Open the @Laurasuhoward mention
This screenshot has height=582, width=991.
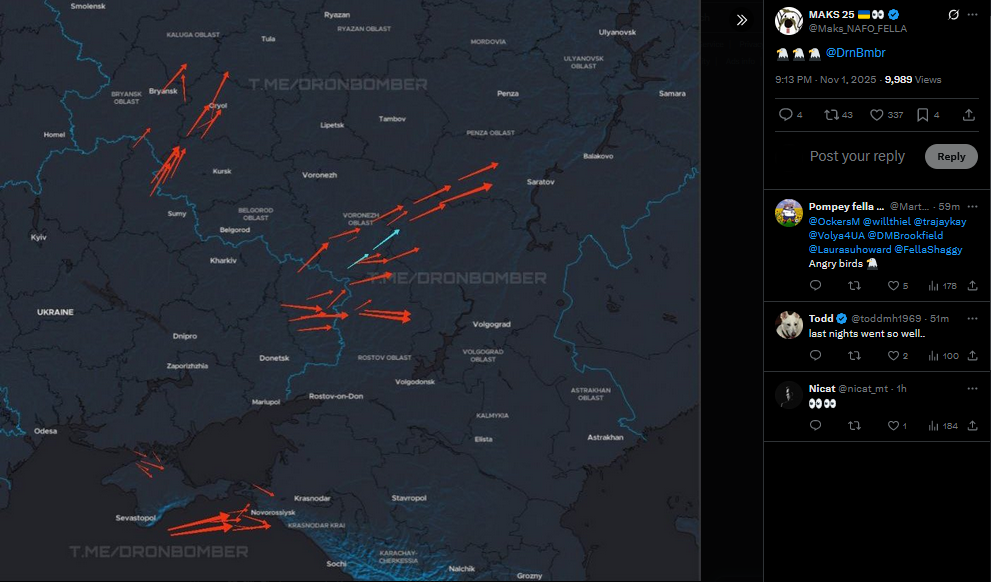[x=850, y=250]
